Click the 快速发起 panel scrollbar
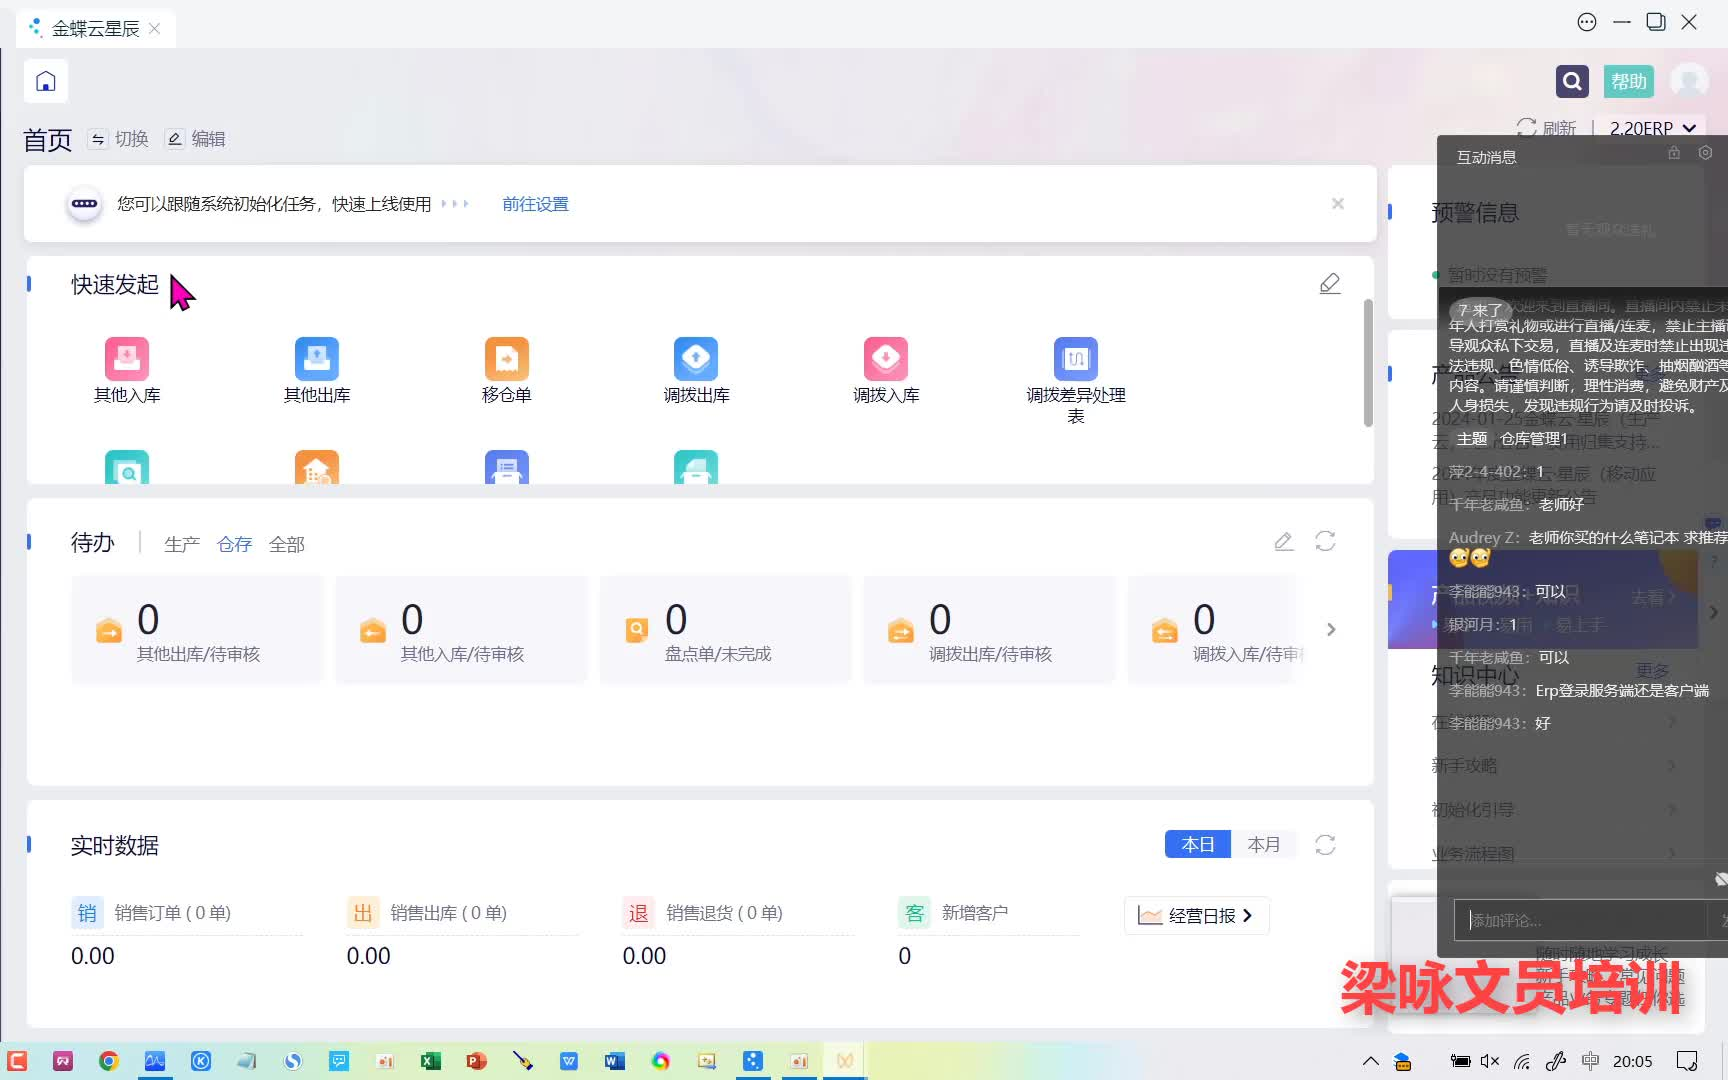The width and height of the screenshot is (1728, 1080). 1368,362
